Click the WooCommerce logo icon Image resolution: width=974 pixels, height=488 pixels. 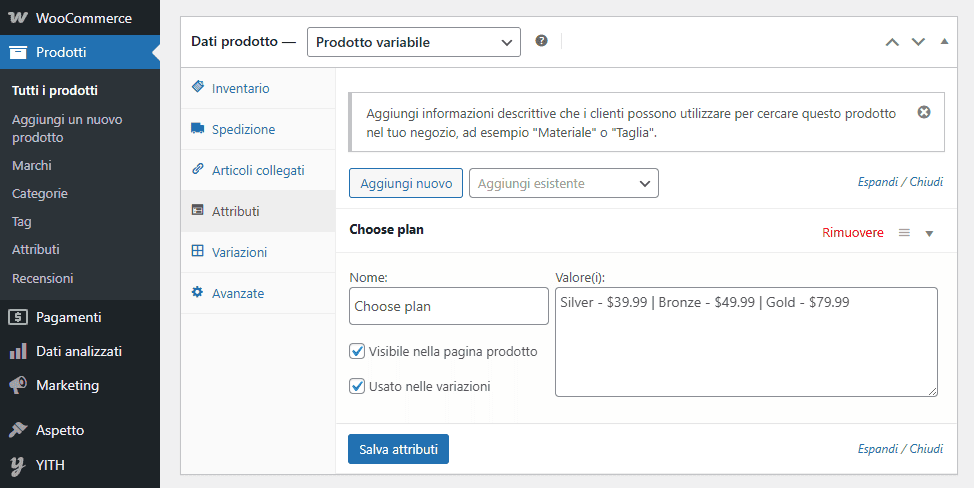tap(18, 18)
